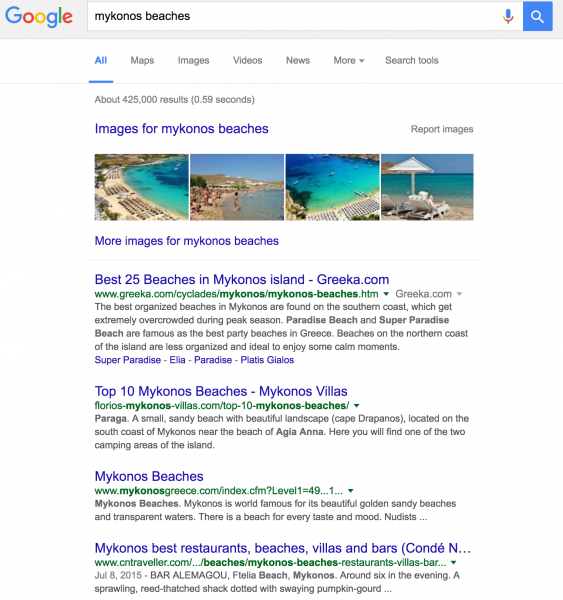Focus the search box containing mykonos beaches
Screen dimensions: 563x600
pos(305,16)
